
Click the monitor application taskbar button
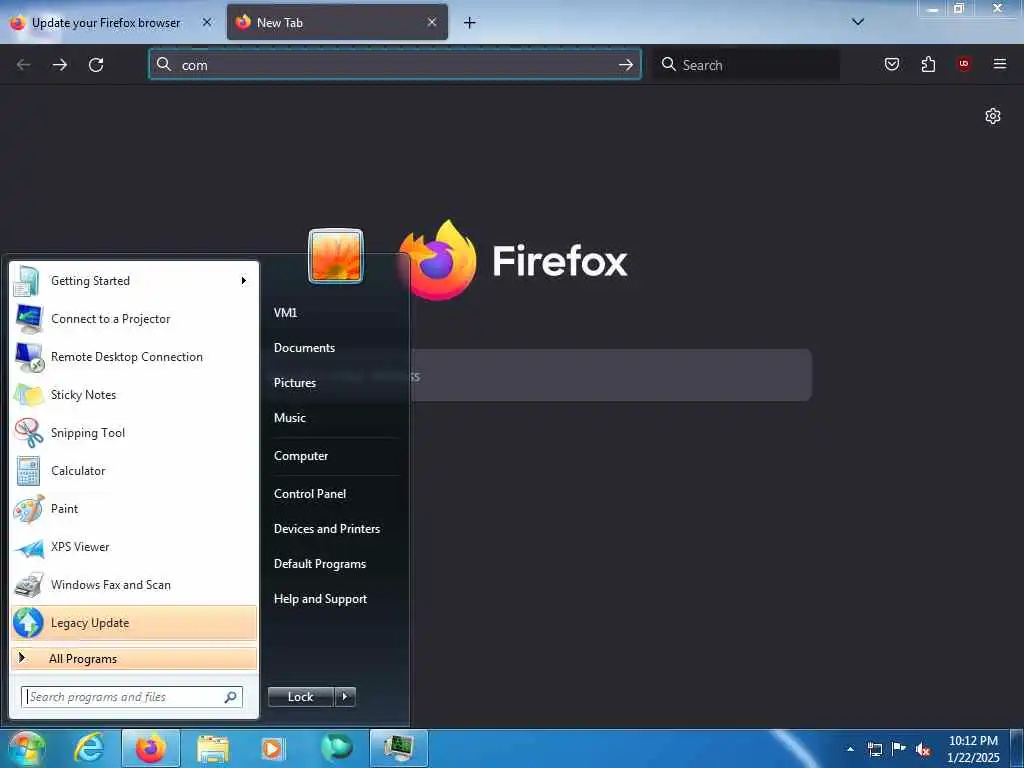coord(398,748)
